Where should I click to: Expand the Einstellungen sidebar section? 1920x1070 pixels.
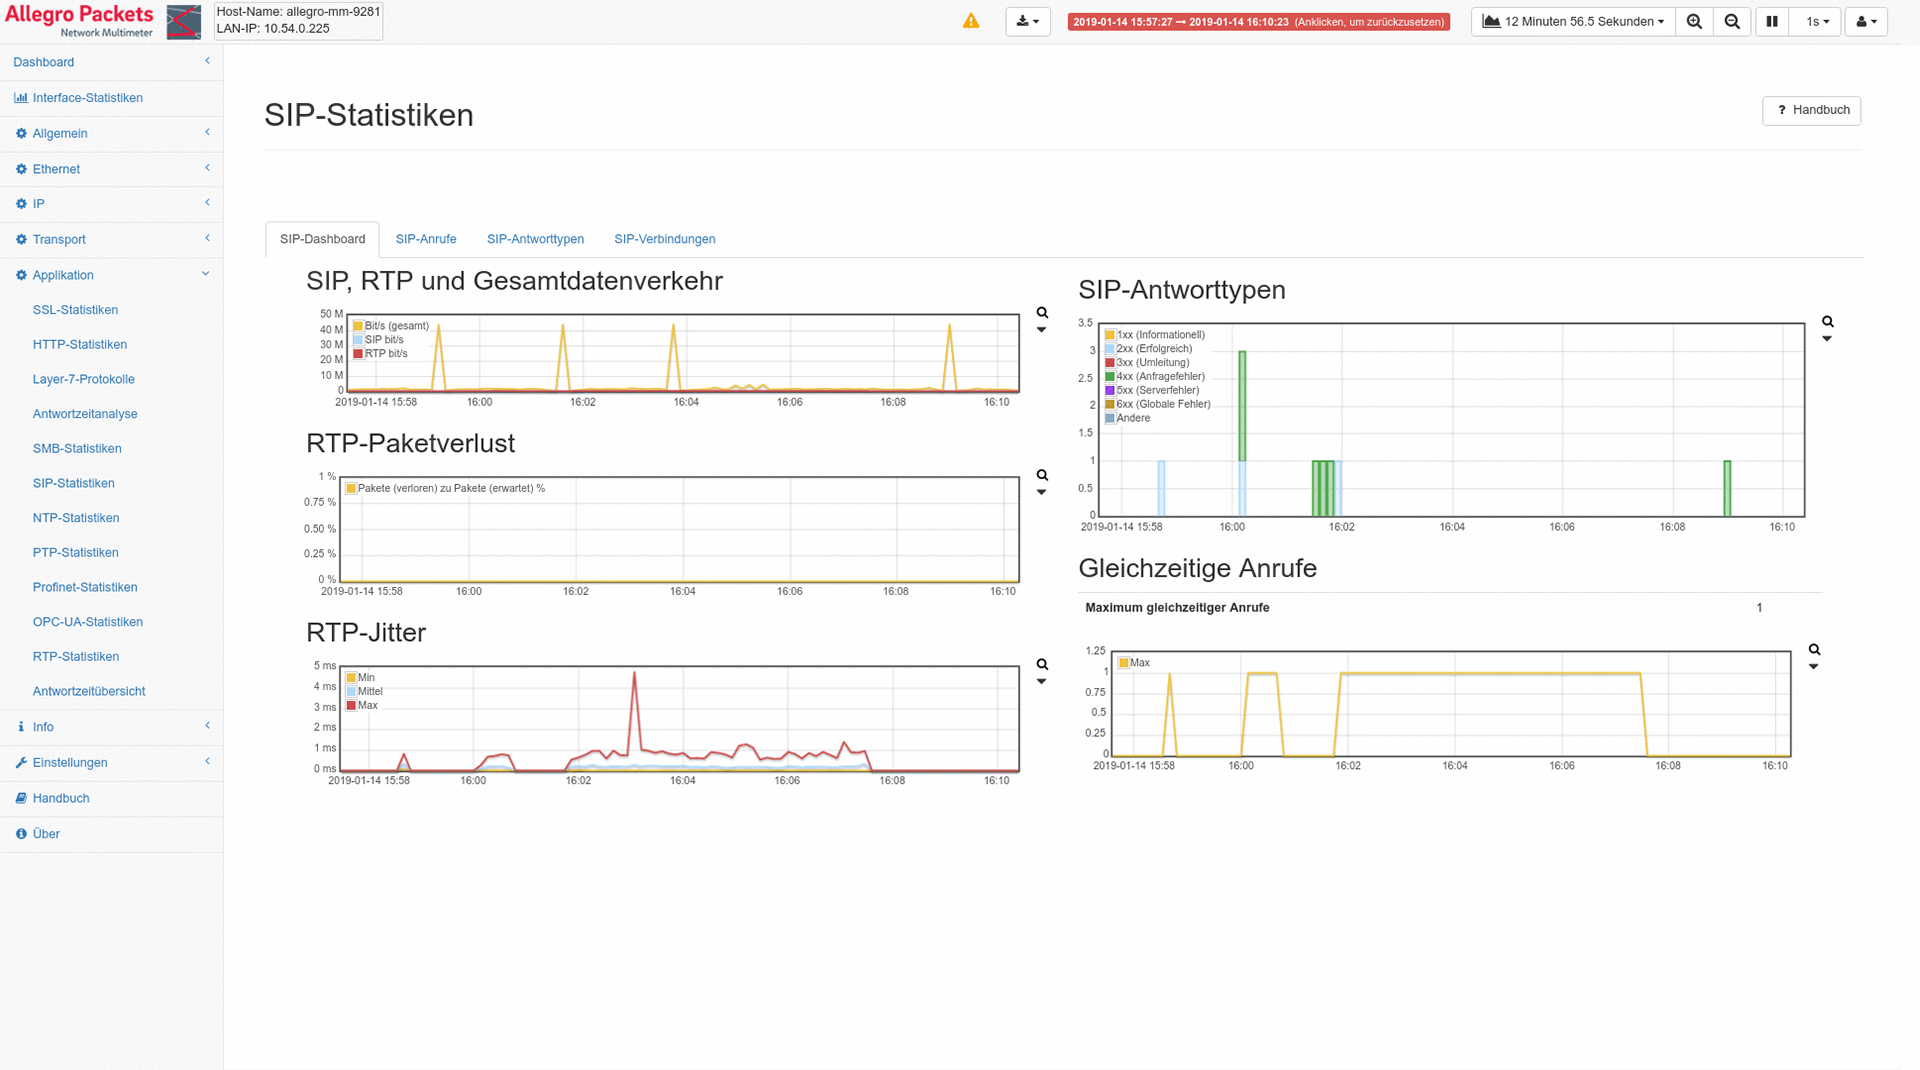click(111, 763)
